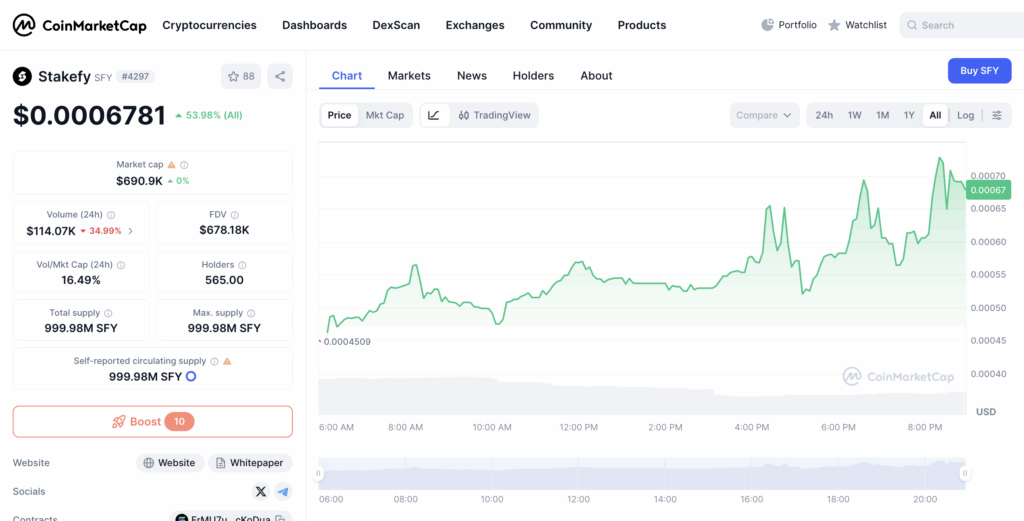
Task: Switch to the Markets tab
Action: coord(409,76)
